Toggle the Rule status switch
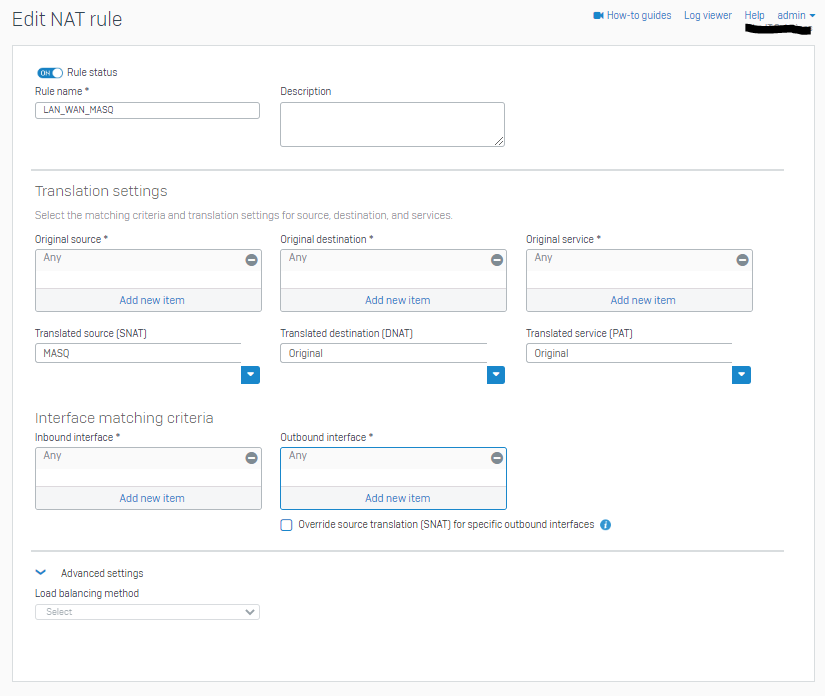 (50, 73)
